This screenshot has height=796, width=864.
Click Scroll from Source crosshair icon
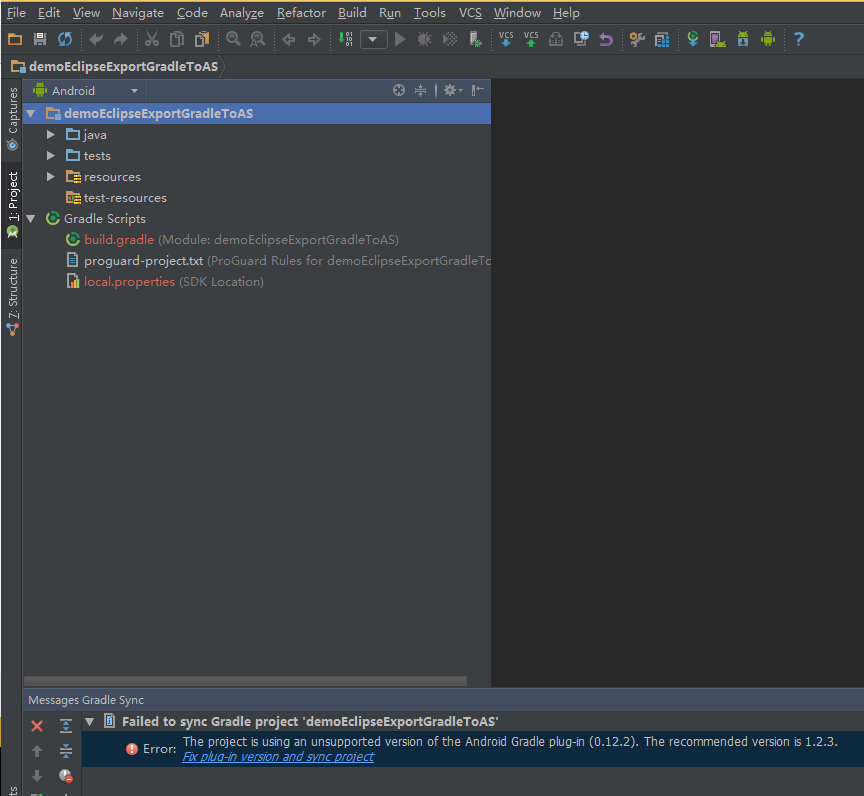pyautogui.click(x=399, y=90)
